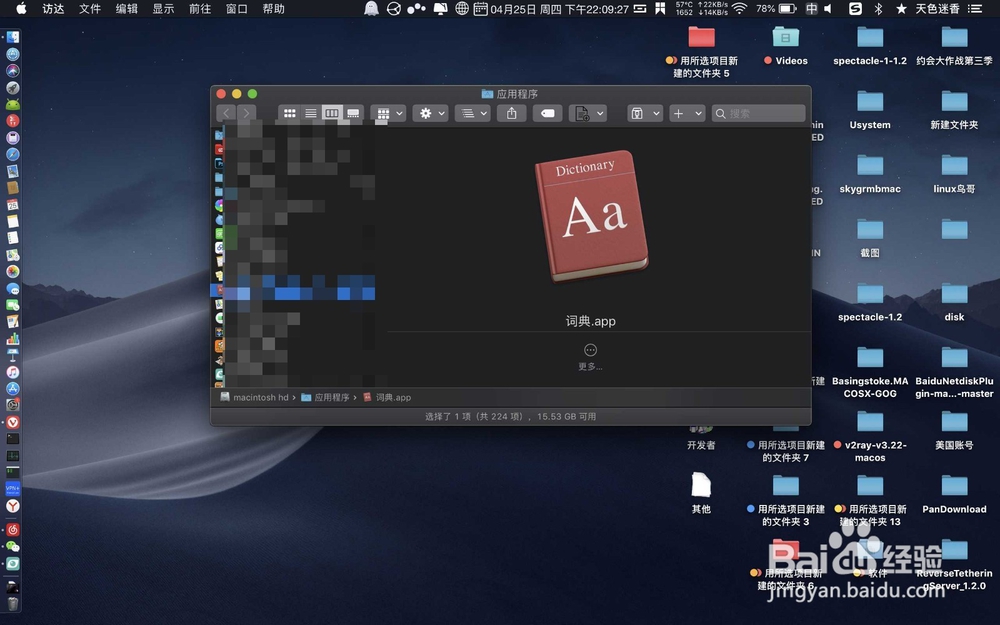Switch Finder to column view
This screenshot has height=625, width=1000.
[332, 114]
